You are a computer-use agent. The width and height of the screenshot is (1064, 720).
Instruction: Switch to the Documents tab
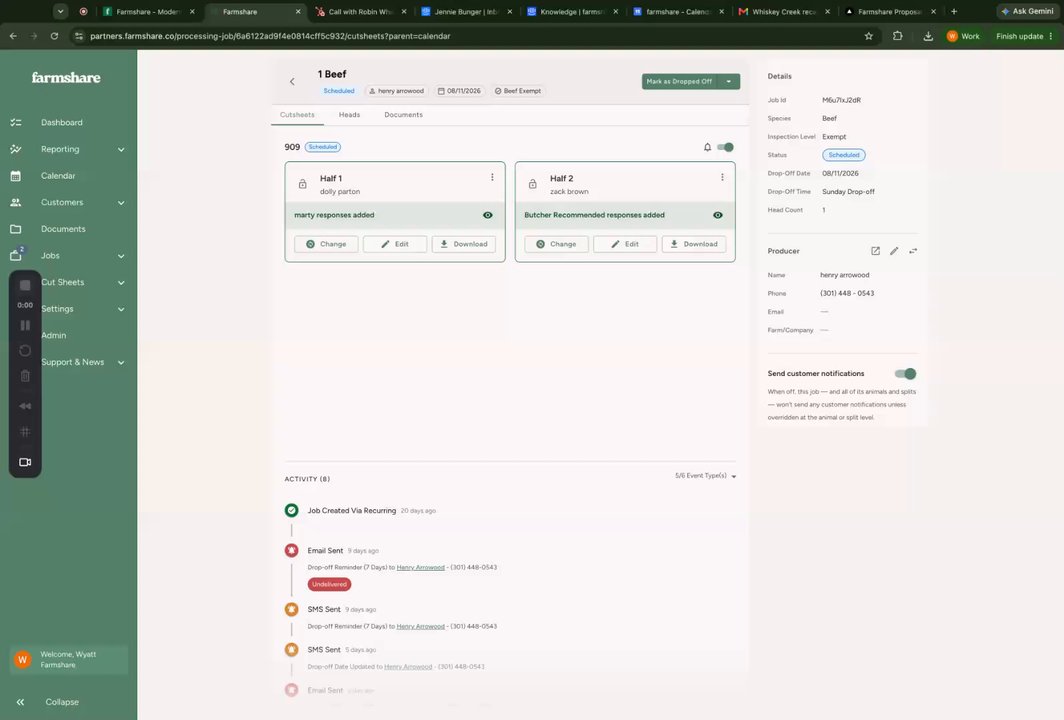point(403,115)
